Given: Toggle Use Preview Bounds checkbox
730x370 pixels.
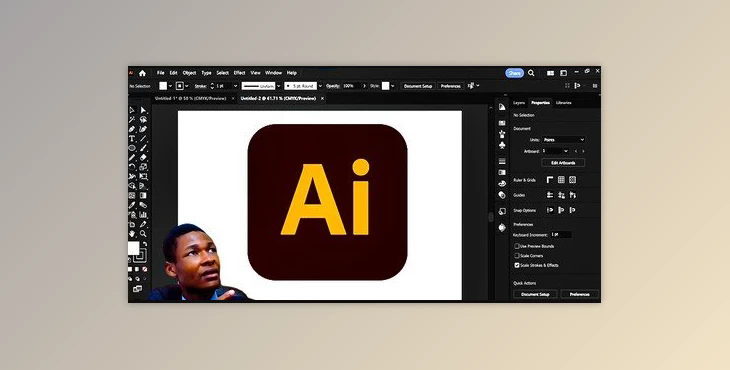Looking at the screenshot, I should click(x=517, y=246).
